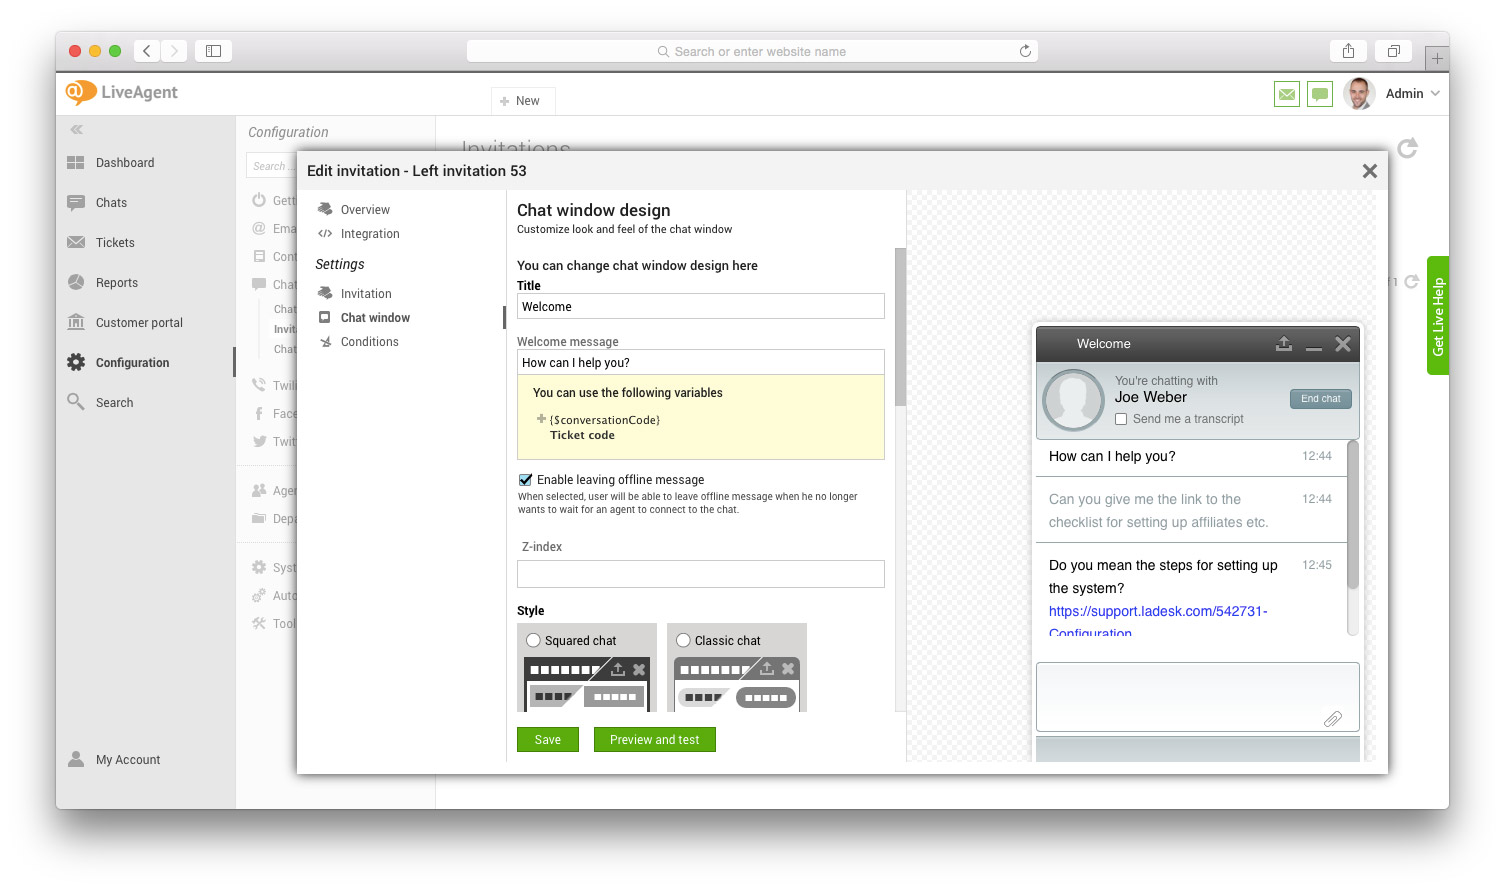Select Chat window under Settings
Viewport: 1505px width, 889px height.
click(375, 318)
